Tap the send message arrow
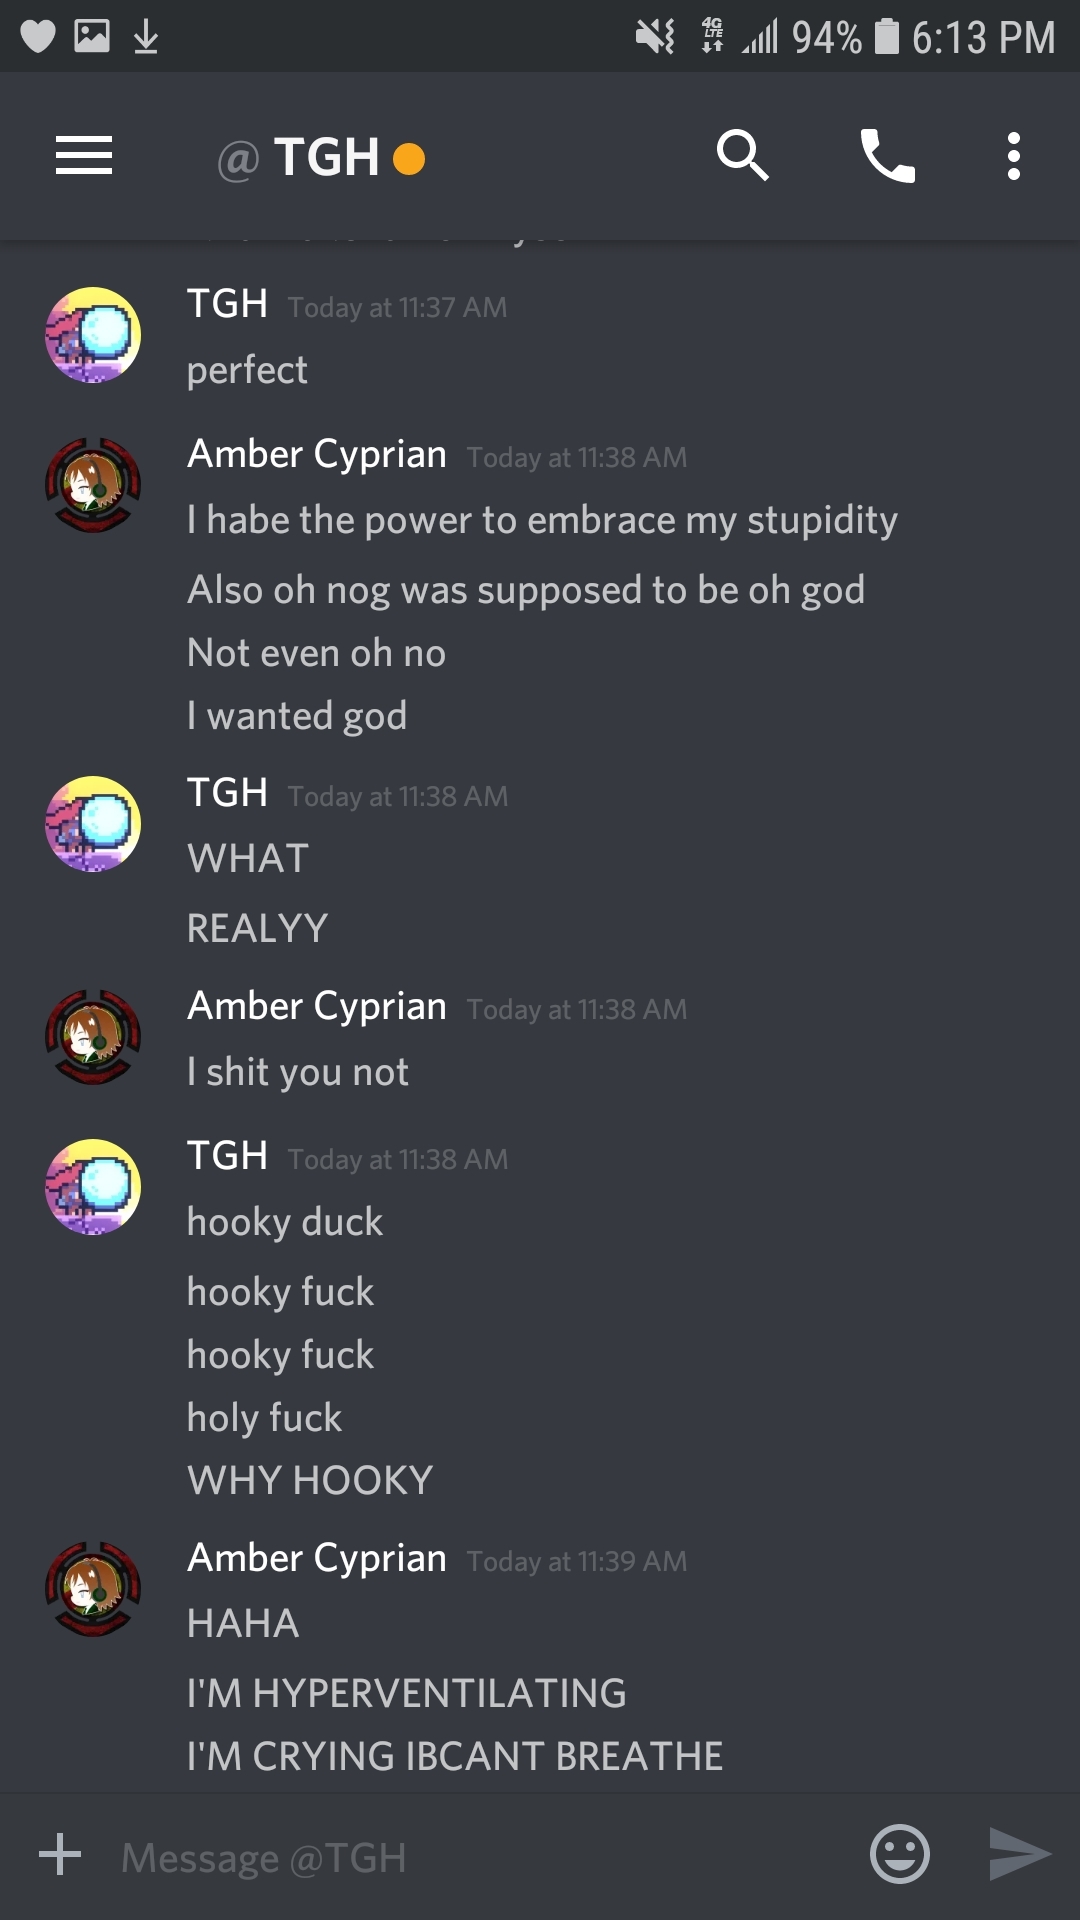The image size is (1080, 1920). point(1020,1854)
